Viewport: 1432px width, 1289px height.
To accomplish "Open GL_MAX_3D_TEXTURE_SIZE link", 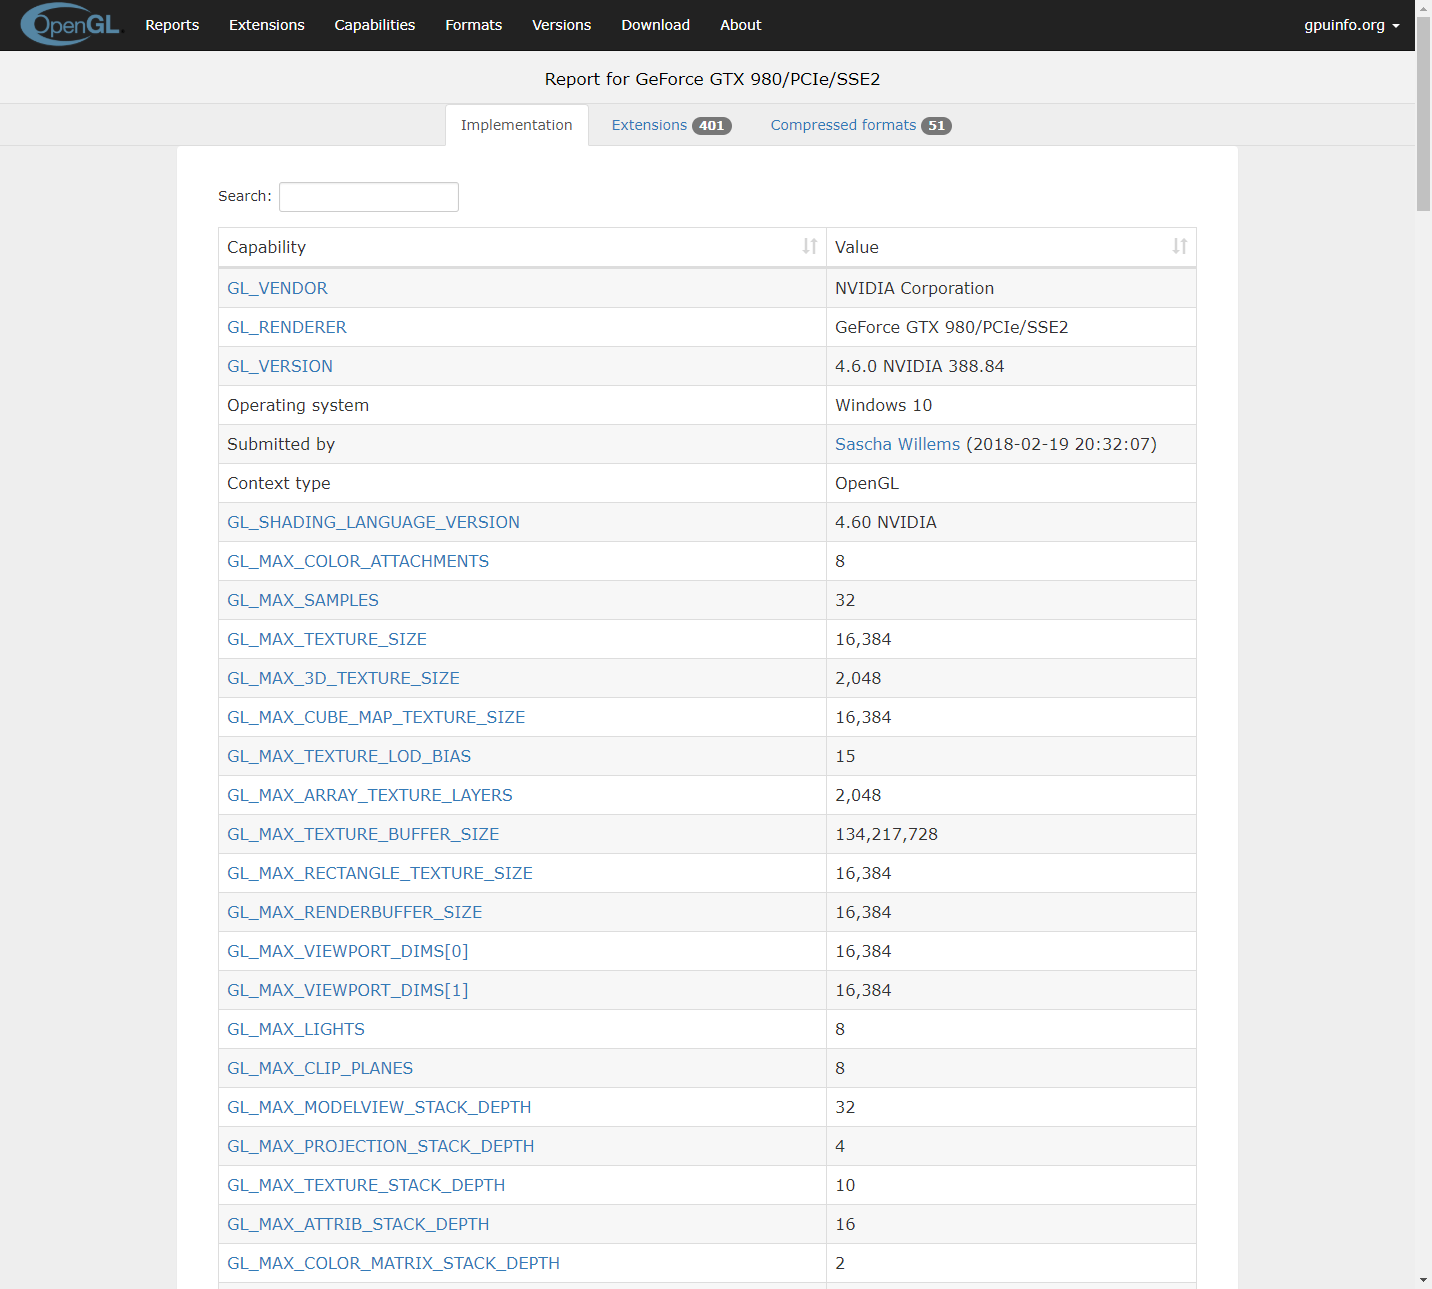I will 343,678.
